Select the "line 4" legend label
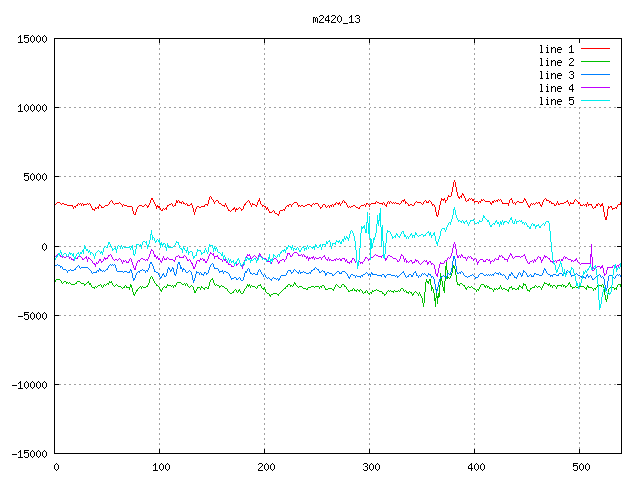The width and height of the screenshot is (640, 480). (x=557, y=88)
